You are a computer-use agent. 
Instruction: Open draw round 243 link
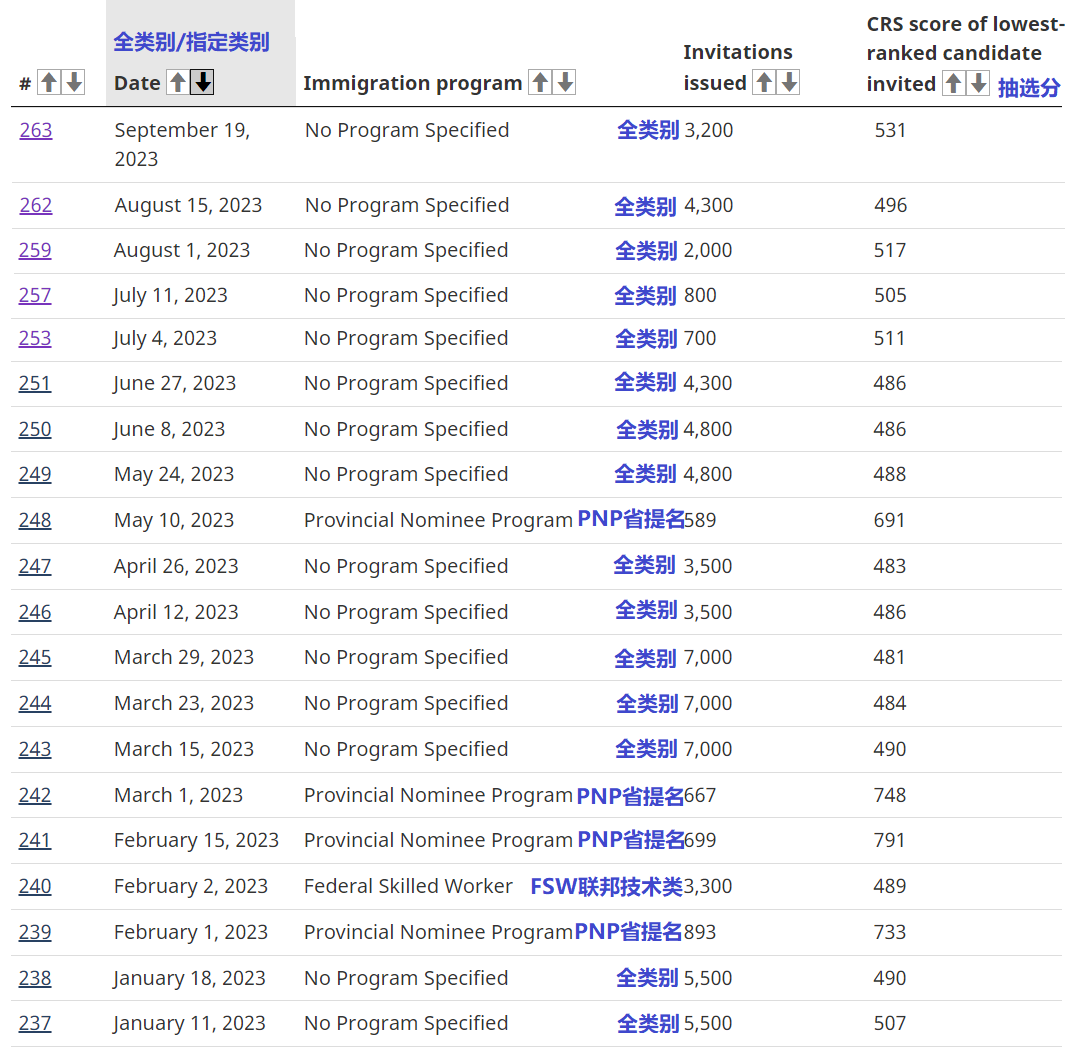(x=35, y=749)
